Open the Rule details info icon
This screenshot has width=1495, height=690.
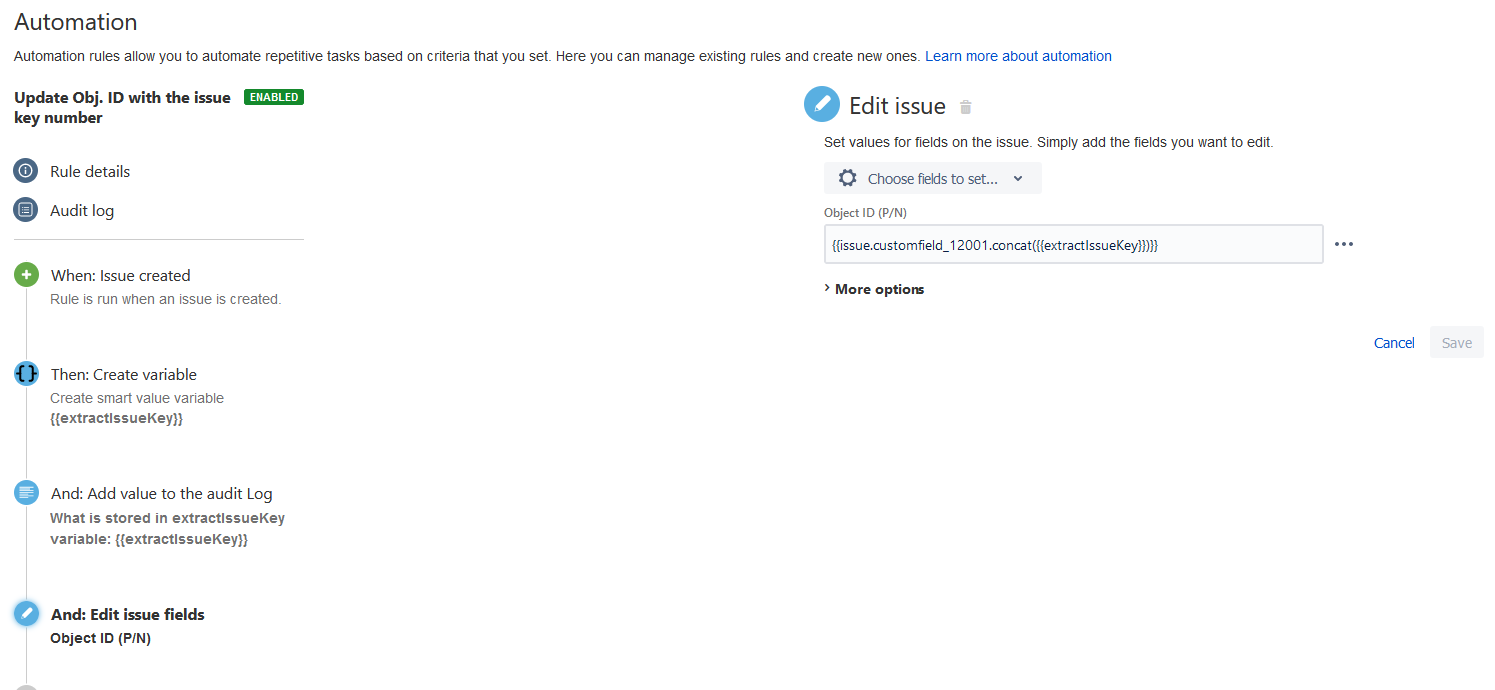26,171
